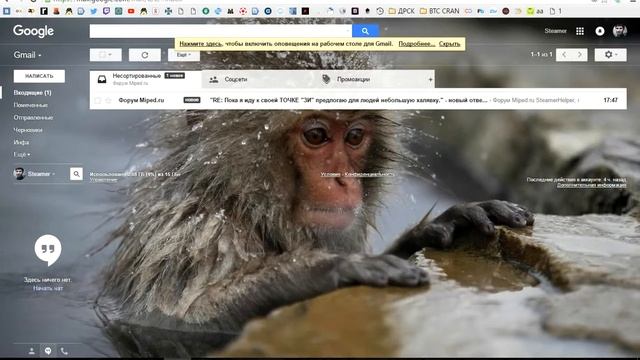The width and height of the screenshot is (640, 360).
Task: Tick checkbox of Форум Miped.ru email
Action: (x=98, y=100)
